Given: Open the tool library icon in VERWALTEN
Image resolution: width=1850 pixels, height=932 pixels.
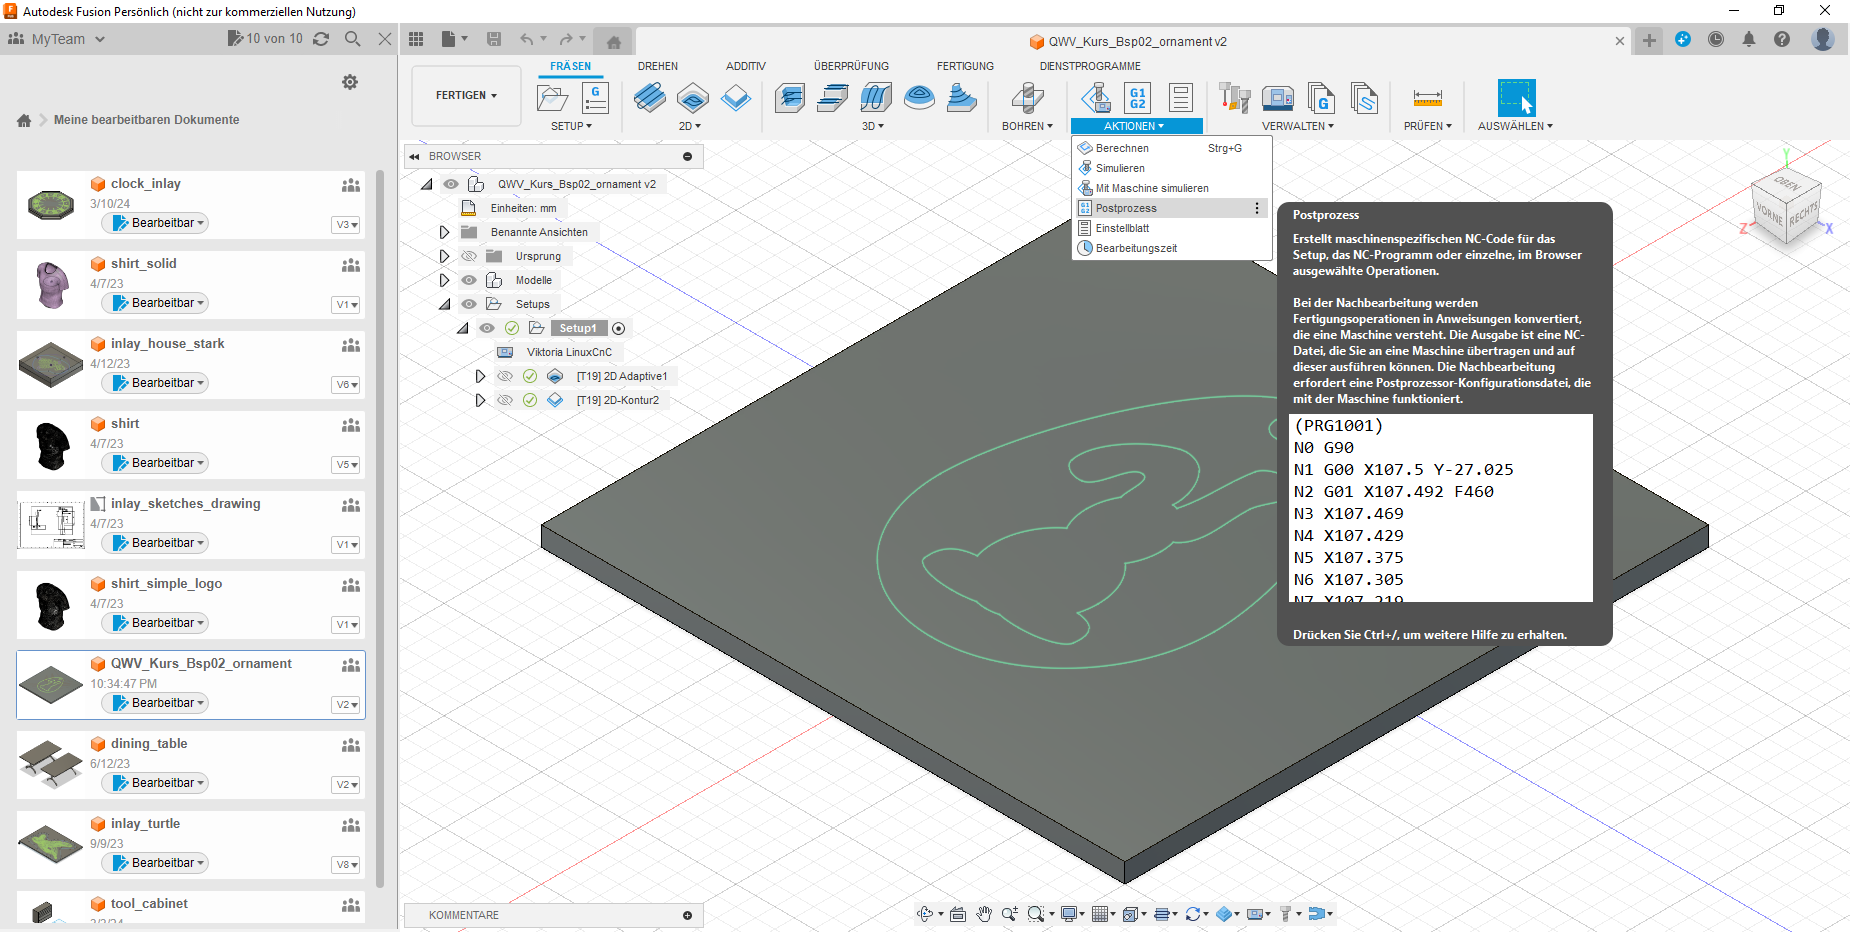Looking at the screenshot, I should coord(1235,98).
